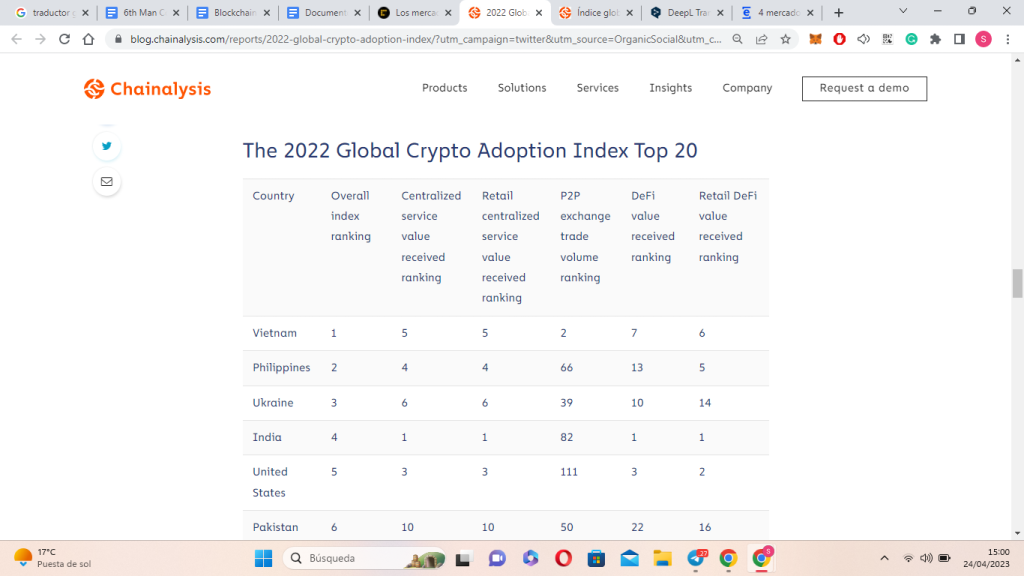1024x576 pixels.
Task: Open the weather widget showing 17°C
Action: (52, 558)
